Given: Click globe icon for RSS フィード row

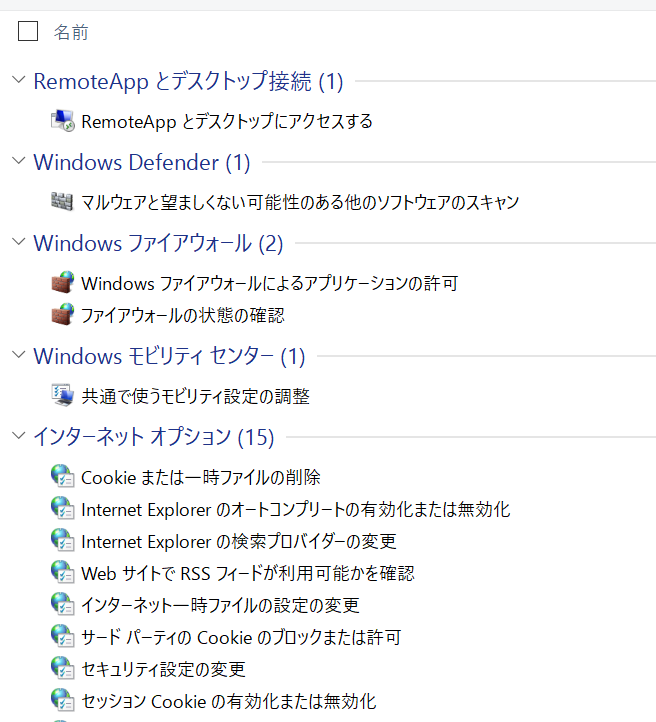Looking at the screenshot, I should coord(63,572).
